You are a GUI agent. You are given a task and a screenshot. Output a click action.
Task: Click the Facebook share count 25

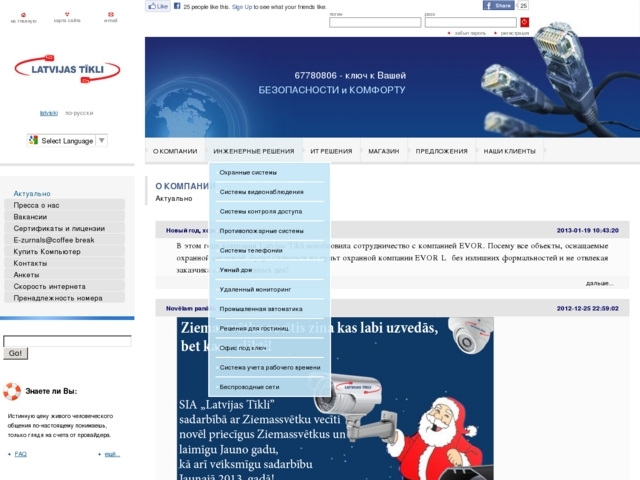pyautogui.click(x=523, y=5)
